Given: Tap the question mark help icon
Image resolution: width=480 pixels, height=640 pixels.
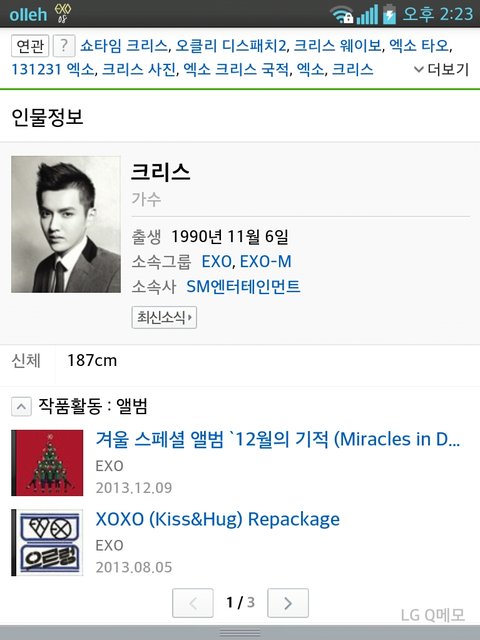Looking at the screenshot, I should tap(64, 46).
